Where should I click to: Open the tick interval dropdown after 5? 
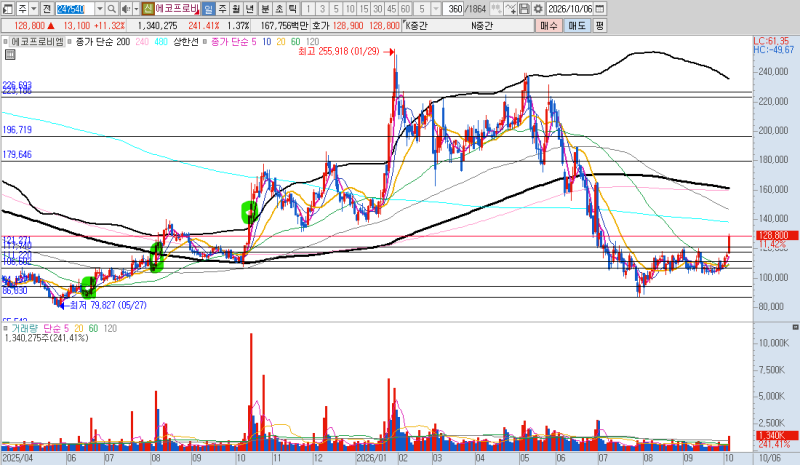click(436, 9)
